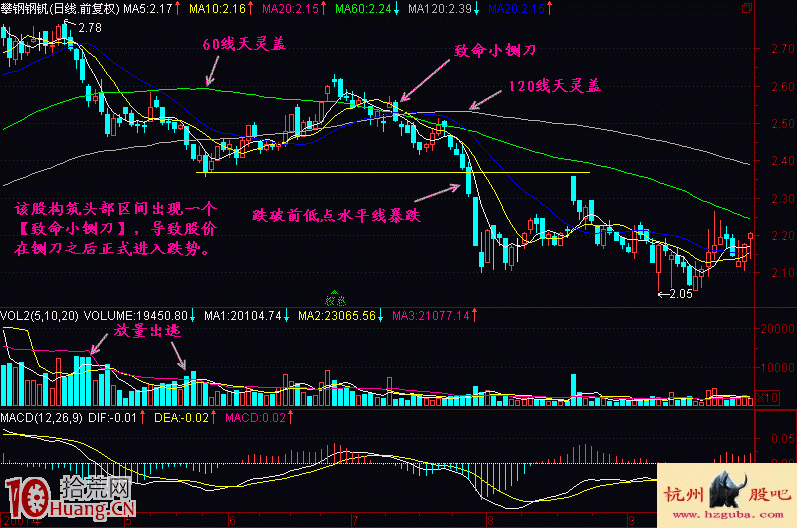Click the magenta MA20:2.15 indicator label
The width and height of the screenshot is (797, 528).
[x=290, y=9]
